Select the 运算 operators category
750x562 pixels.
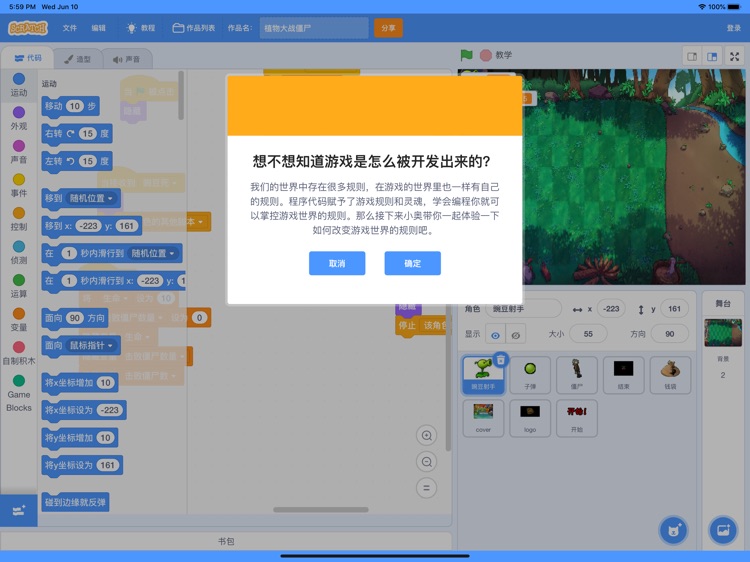pos(19,286)
